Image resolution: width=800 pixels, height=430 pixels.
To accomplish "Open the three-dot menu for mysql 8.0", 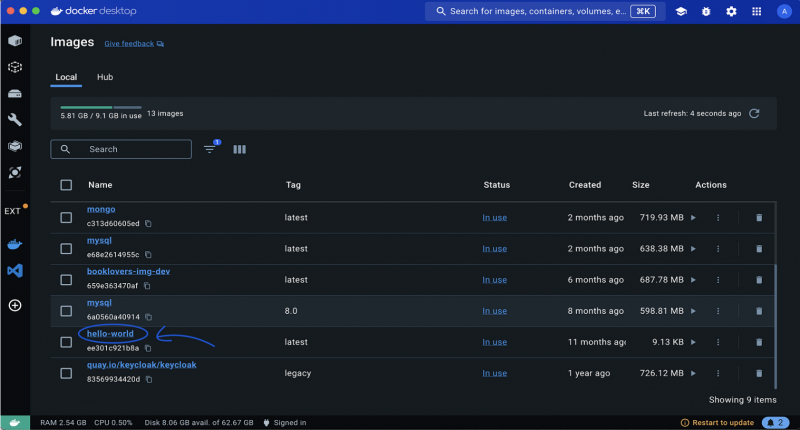I will (718, 311).
